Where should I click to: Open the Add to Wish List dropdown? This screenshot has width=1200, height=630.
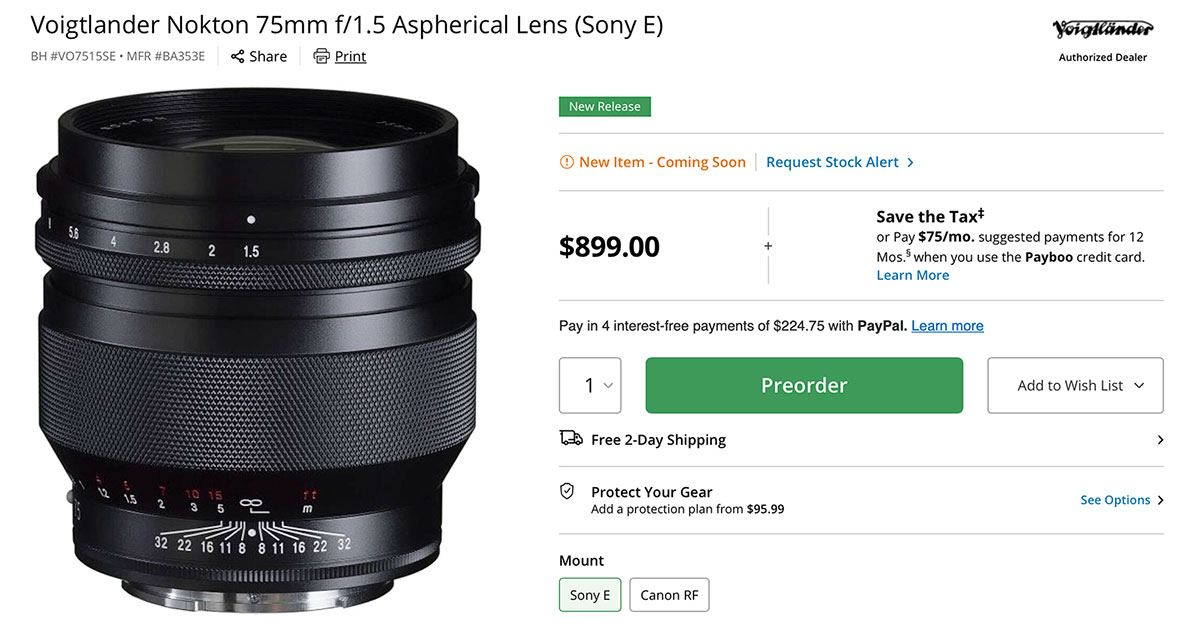1075,385
